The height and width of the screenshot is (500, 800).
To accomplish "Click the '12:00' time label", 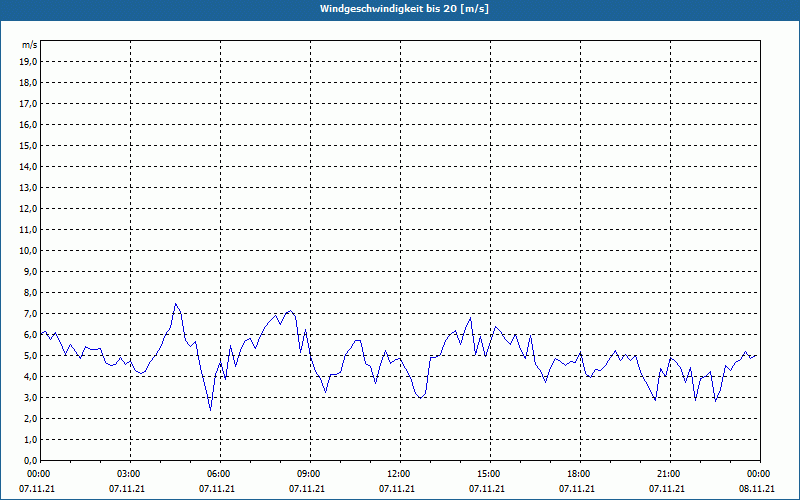I will tap(401, 474).
